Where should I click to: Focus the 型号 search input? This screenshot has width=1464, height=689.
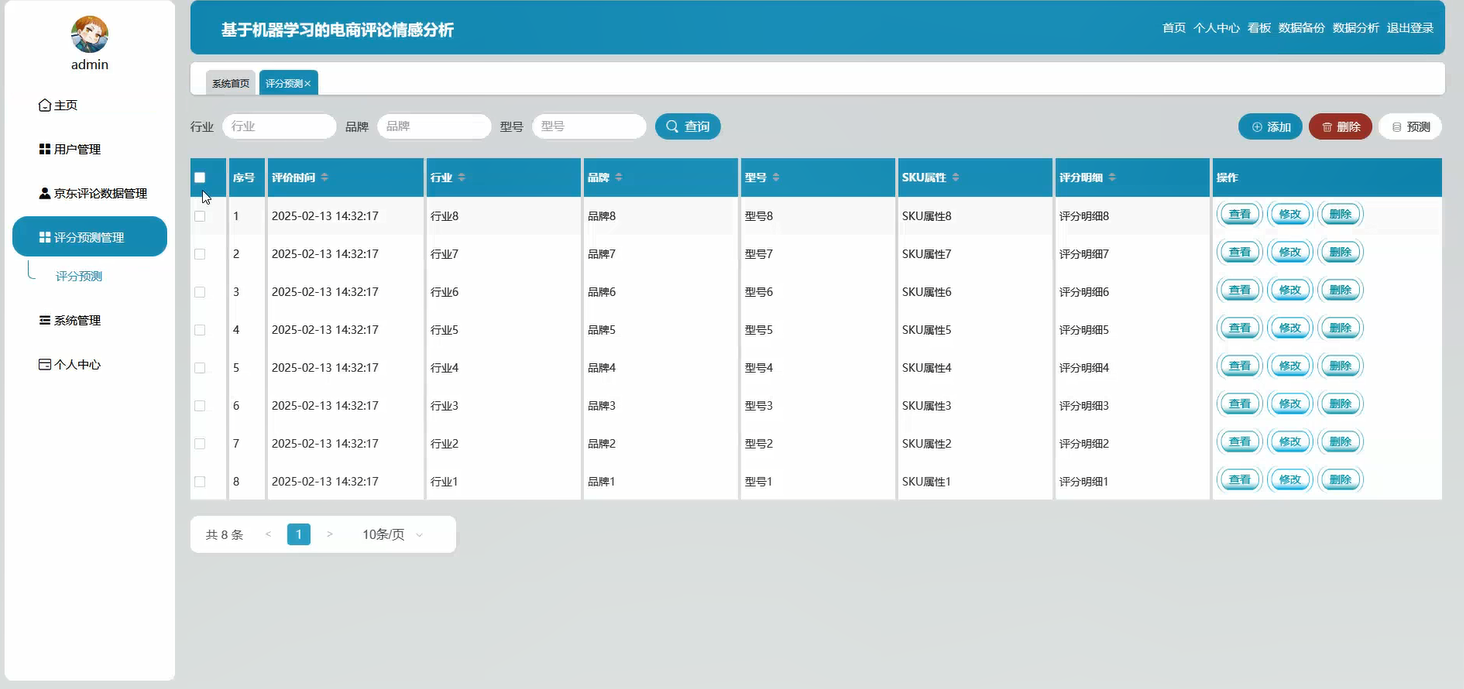click(x=589, y=126)
